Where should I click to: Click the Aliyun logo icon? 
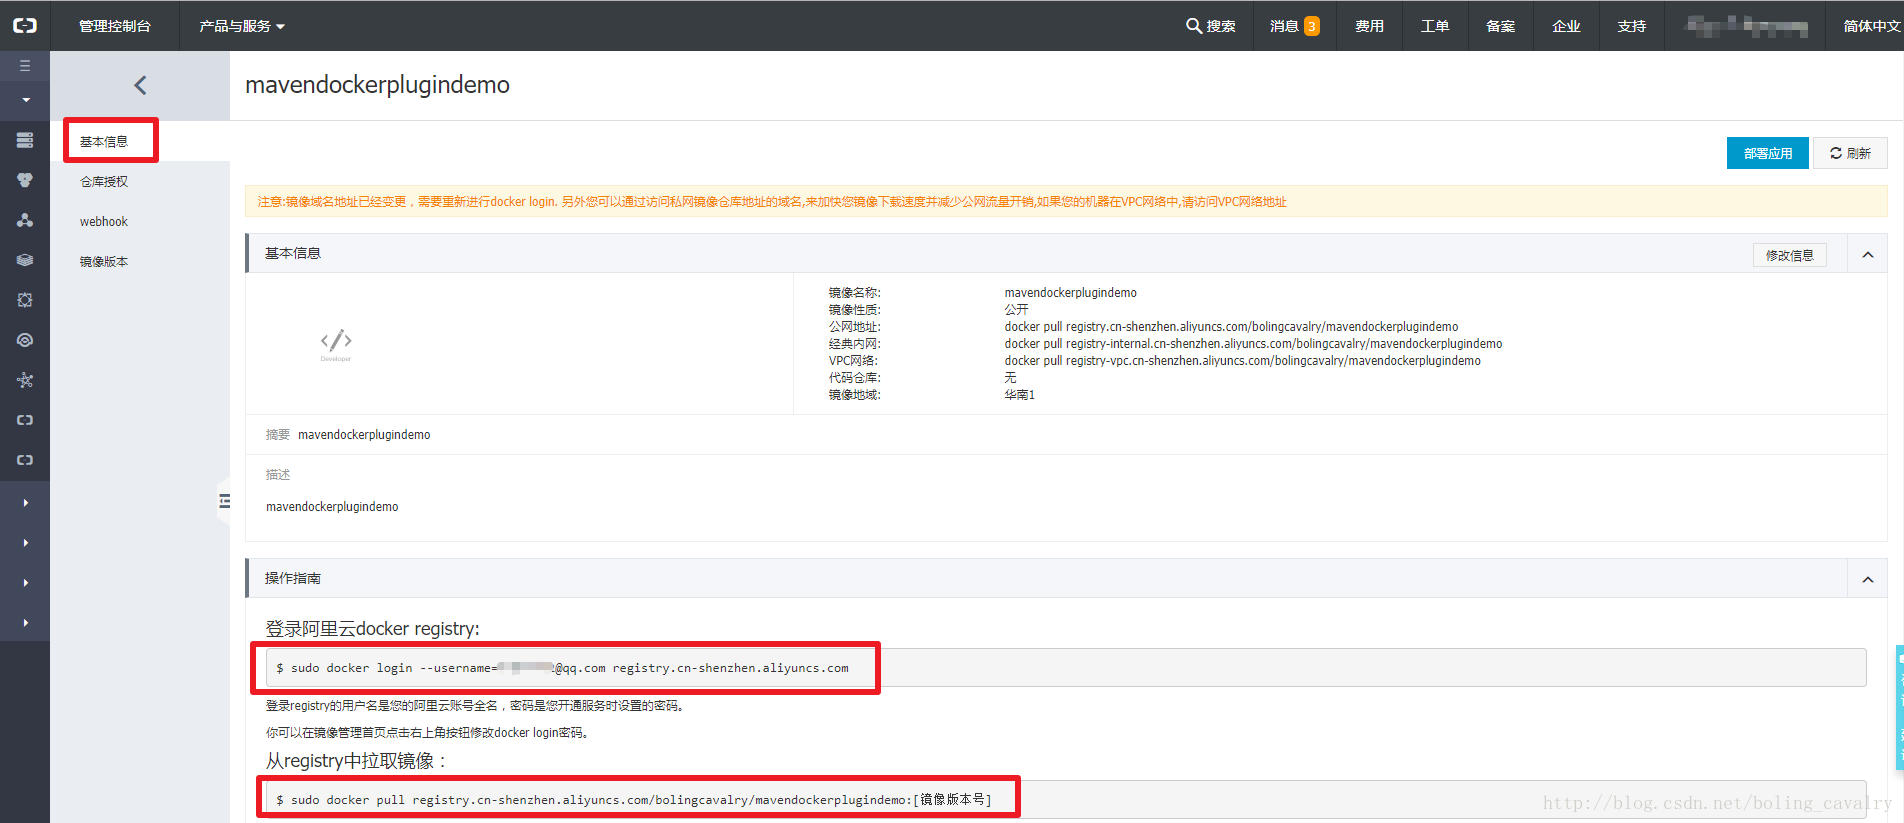click(x=25, y=26)
